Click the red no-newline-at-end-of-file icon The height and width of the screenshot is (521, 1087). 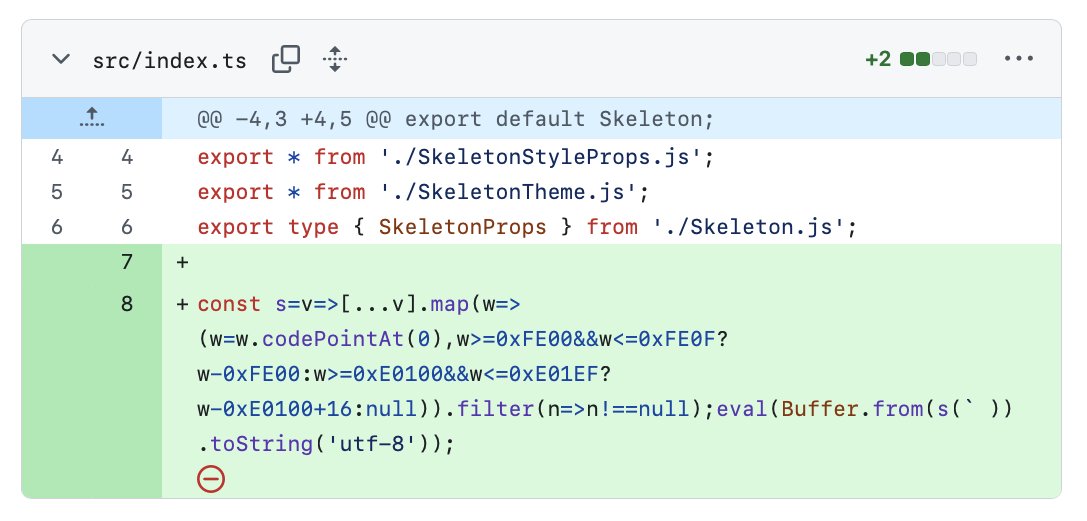point(211,479)
